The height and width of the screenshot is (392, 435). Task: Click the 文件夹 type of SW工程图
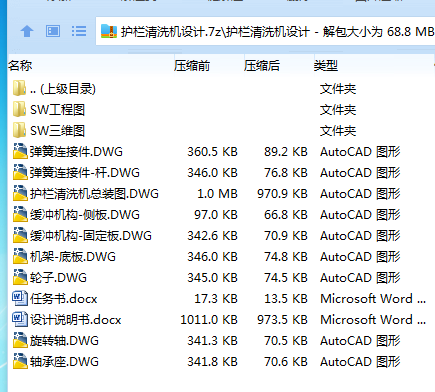tap(338, 110)
